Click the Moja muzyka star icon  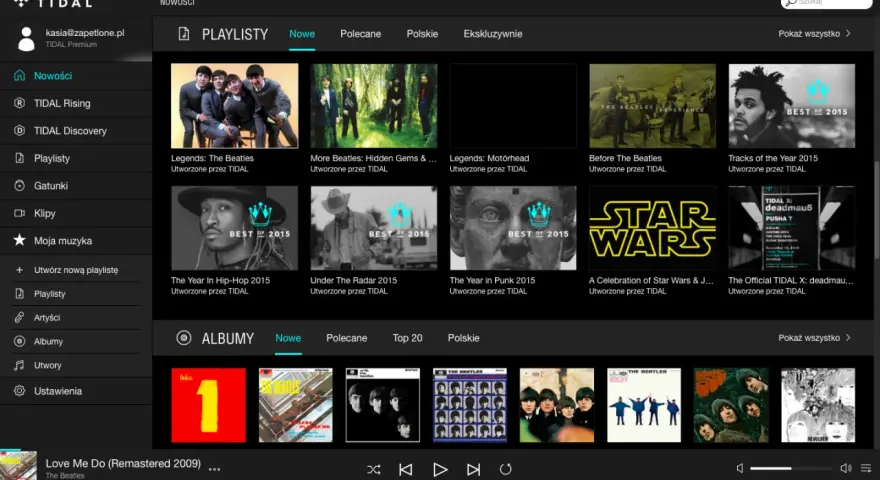(x=19, y=240)
